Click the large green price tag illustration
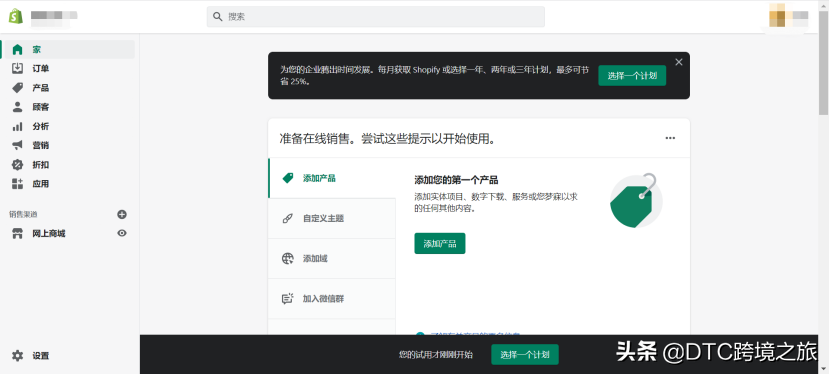 636,200
